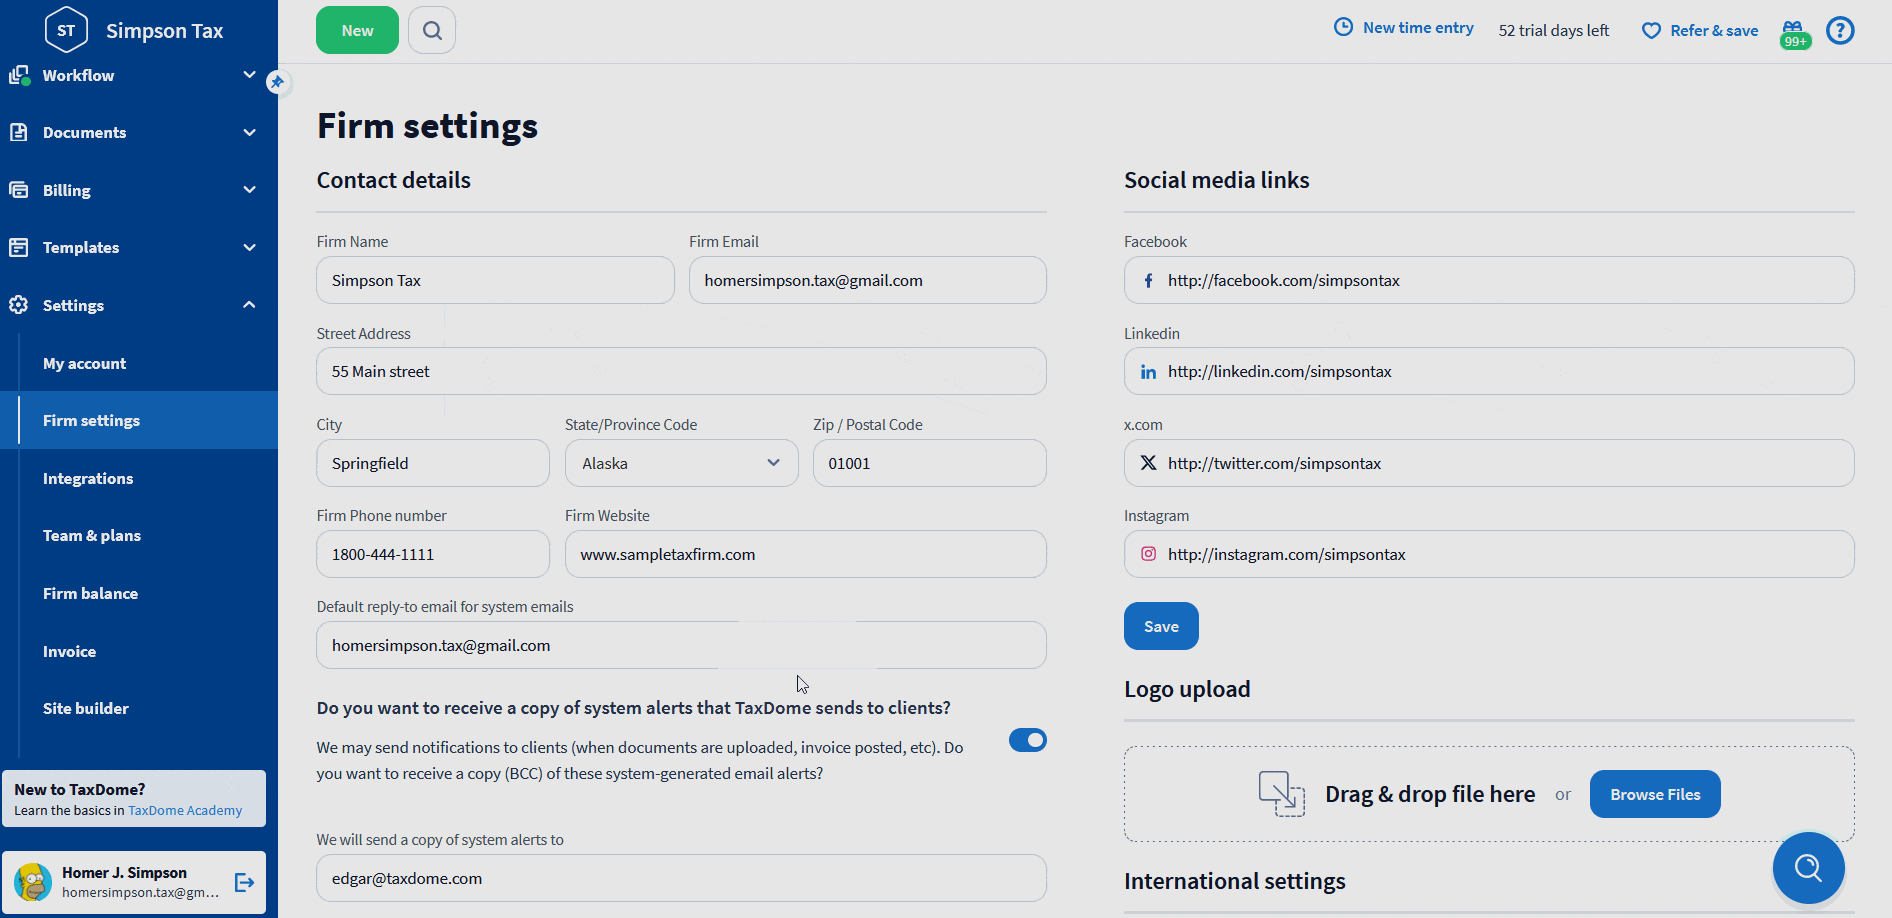Click the Facebook icon in the field
Viewport: 1892px width, 918px height.
click(1148, 281)
